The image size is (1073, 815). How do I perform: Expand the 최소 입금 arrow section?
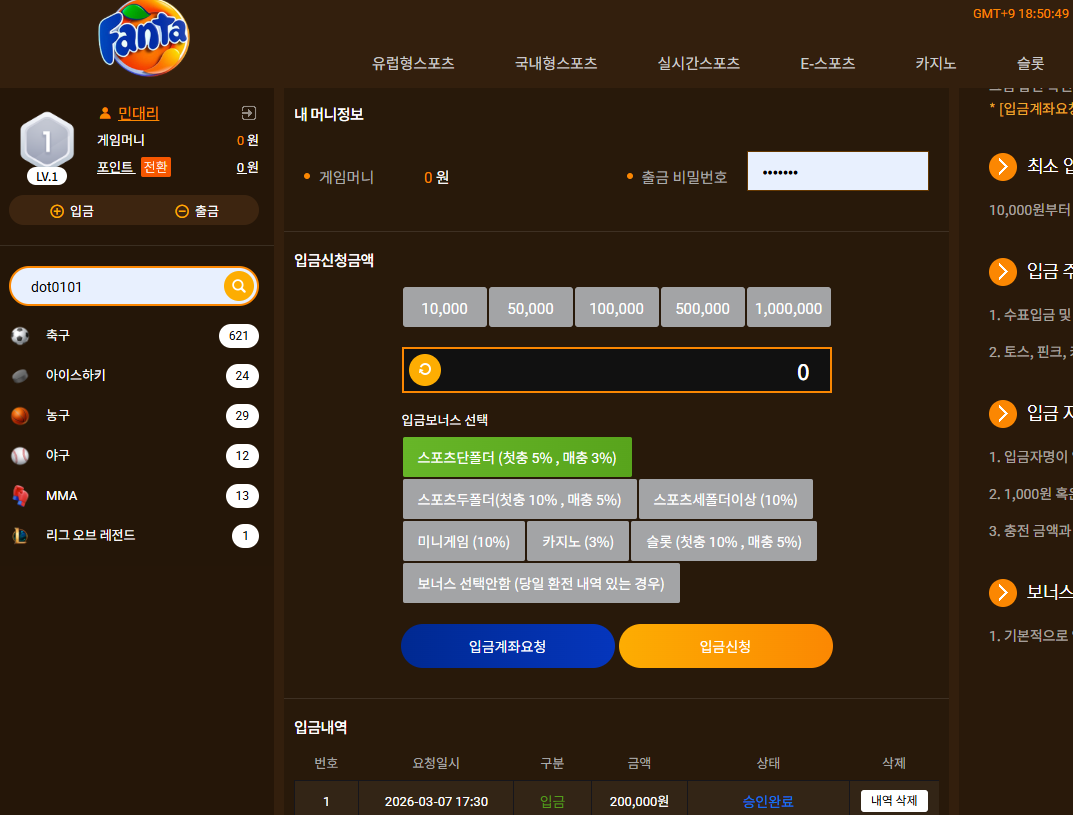1003,166
